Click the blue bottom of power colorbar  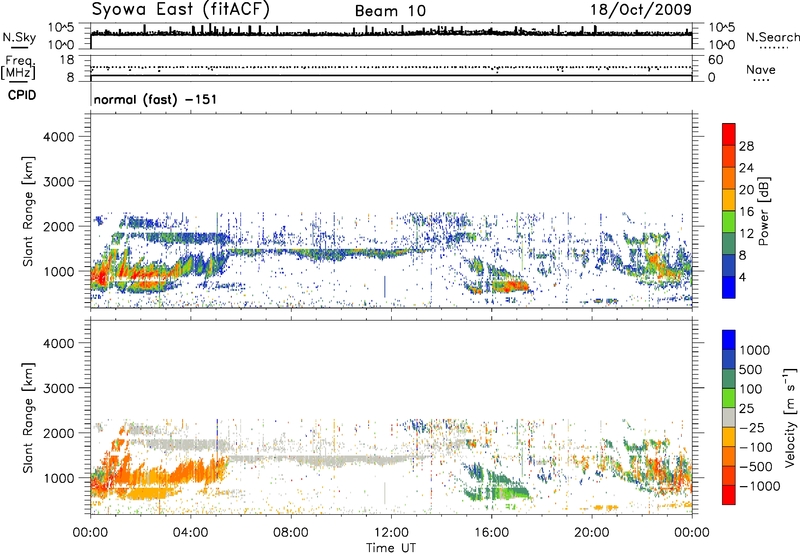pos(729,287)
